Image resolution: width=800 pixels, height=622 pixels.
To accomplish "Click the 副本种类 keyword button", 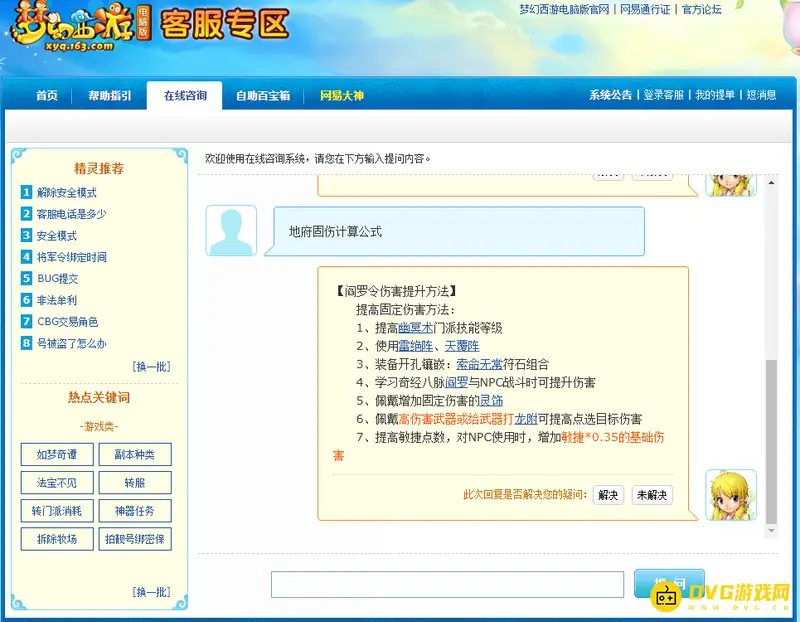I will [135, 454].
